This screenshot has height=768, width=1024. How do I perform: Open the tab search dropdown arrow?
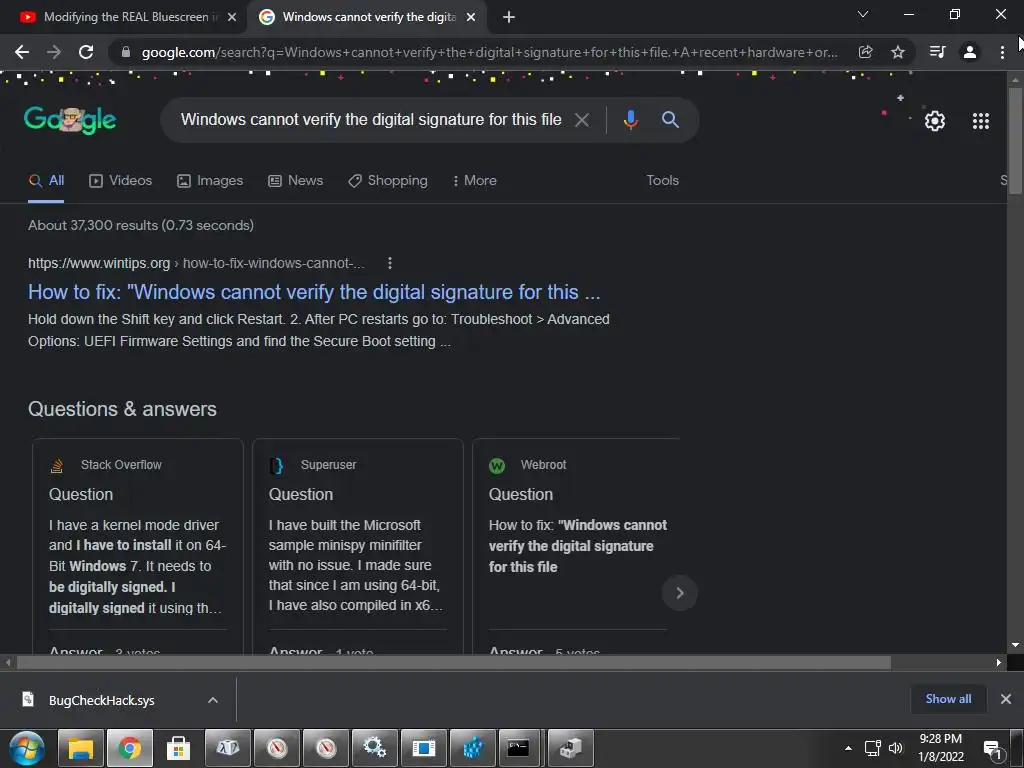[x=863, y=14]
